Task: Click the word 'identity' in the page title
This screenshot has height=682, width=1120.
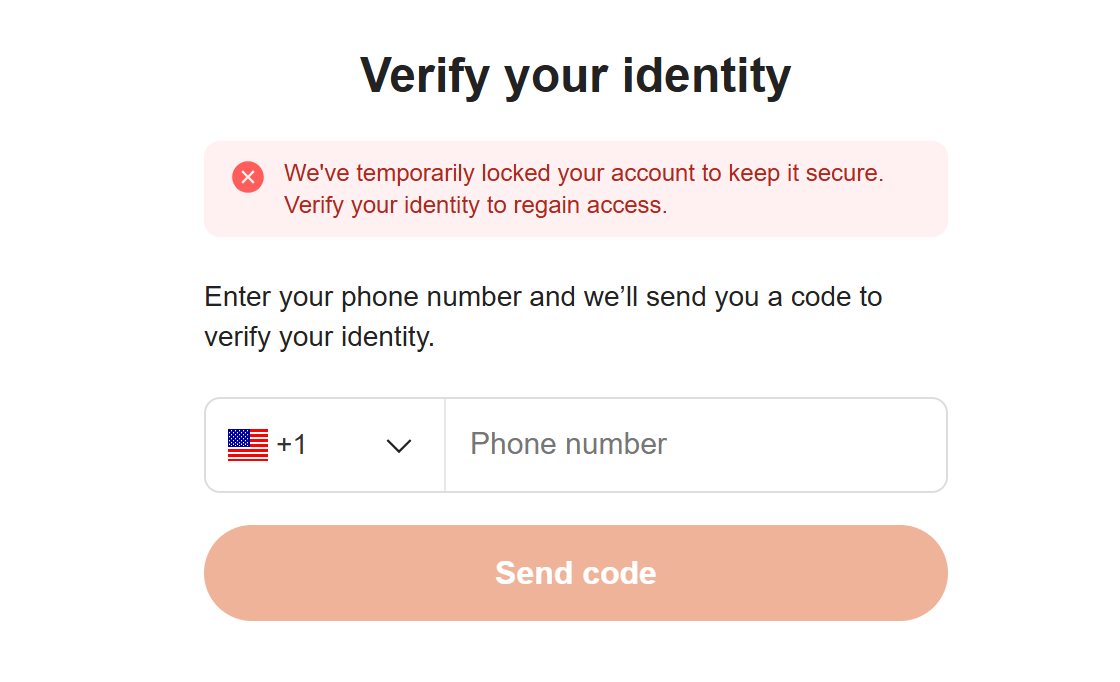Action: [x=706, y=76]
